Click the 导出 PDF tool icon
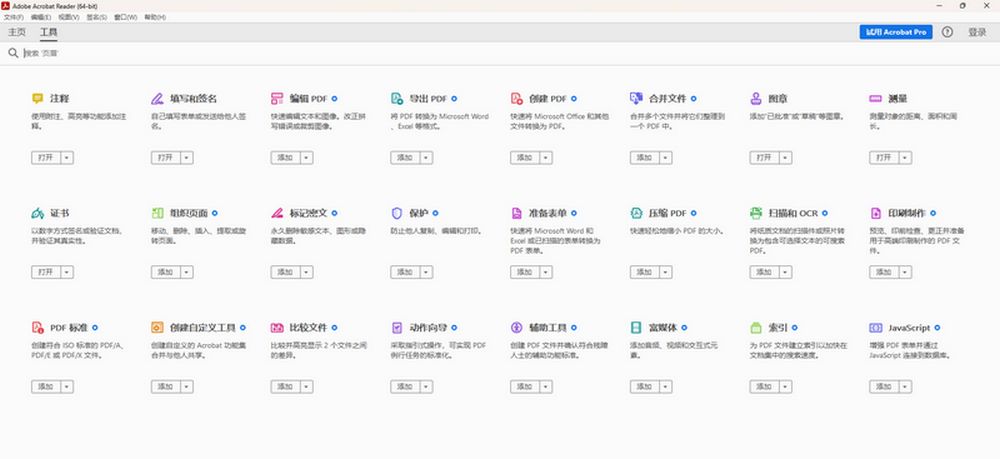Screen dimensions: 1000x459 coord(397,99)
